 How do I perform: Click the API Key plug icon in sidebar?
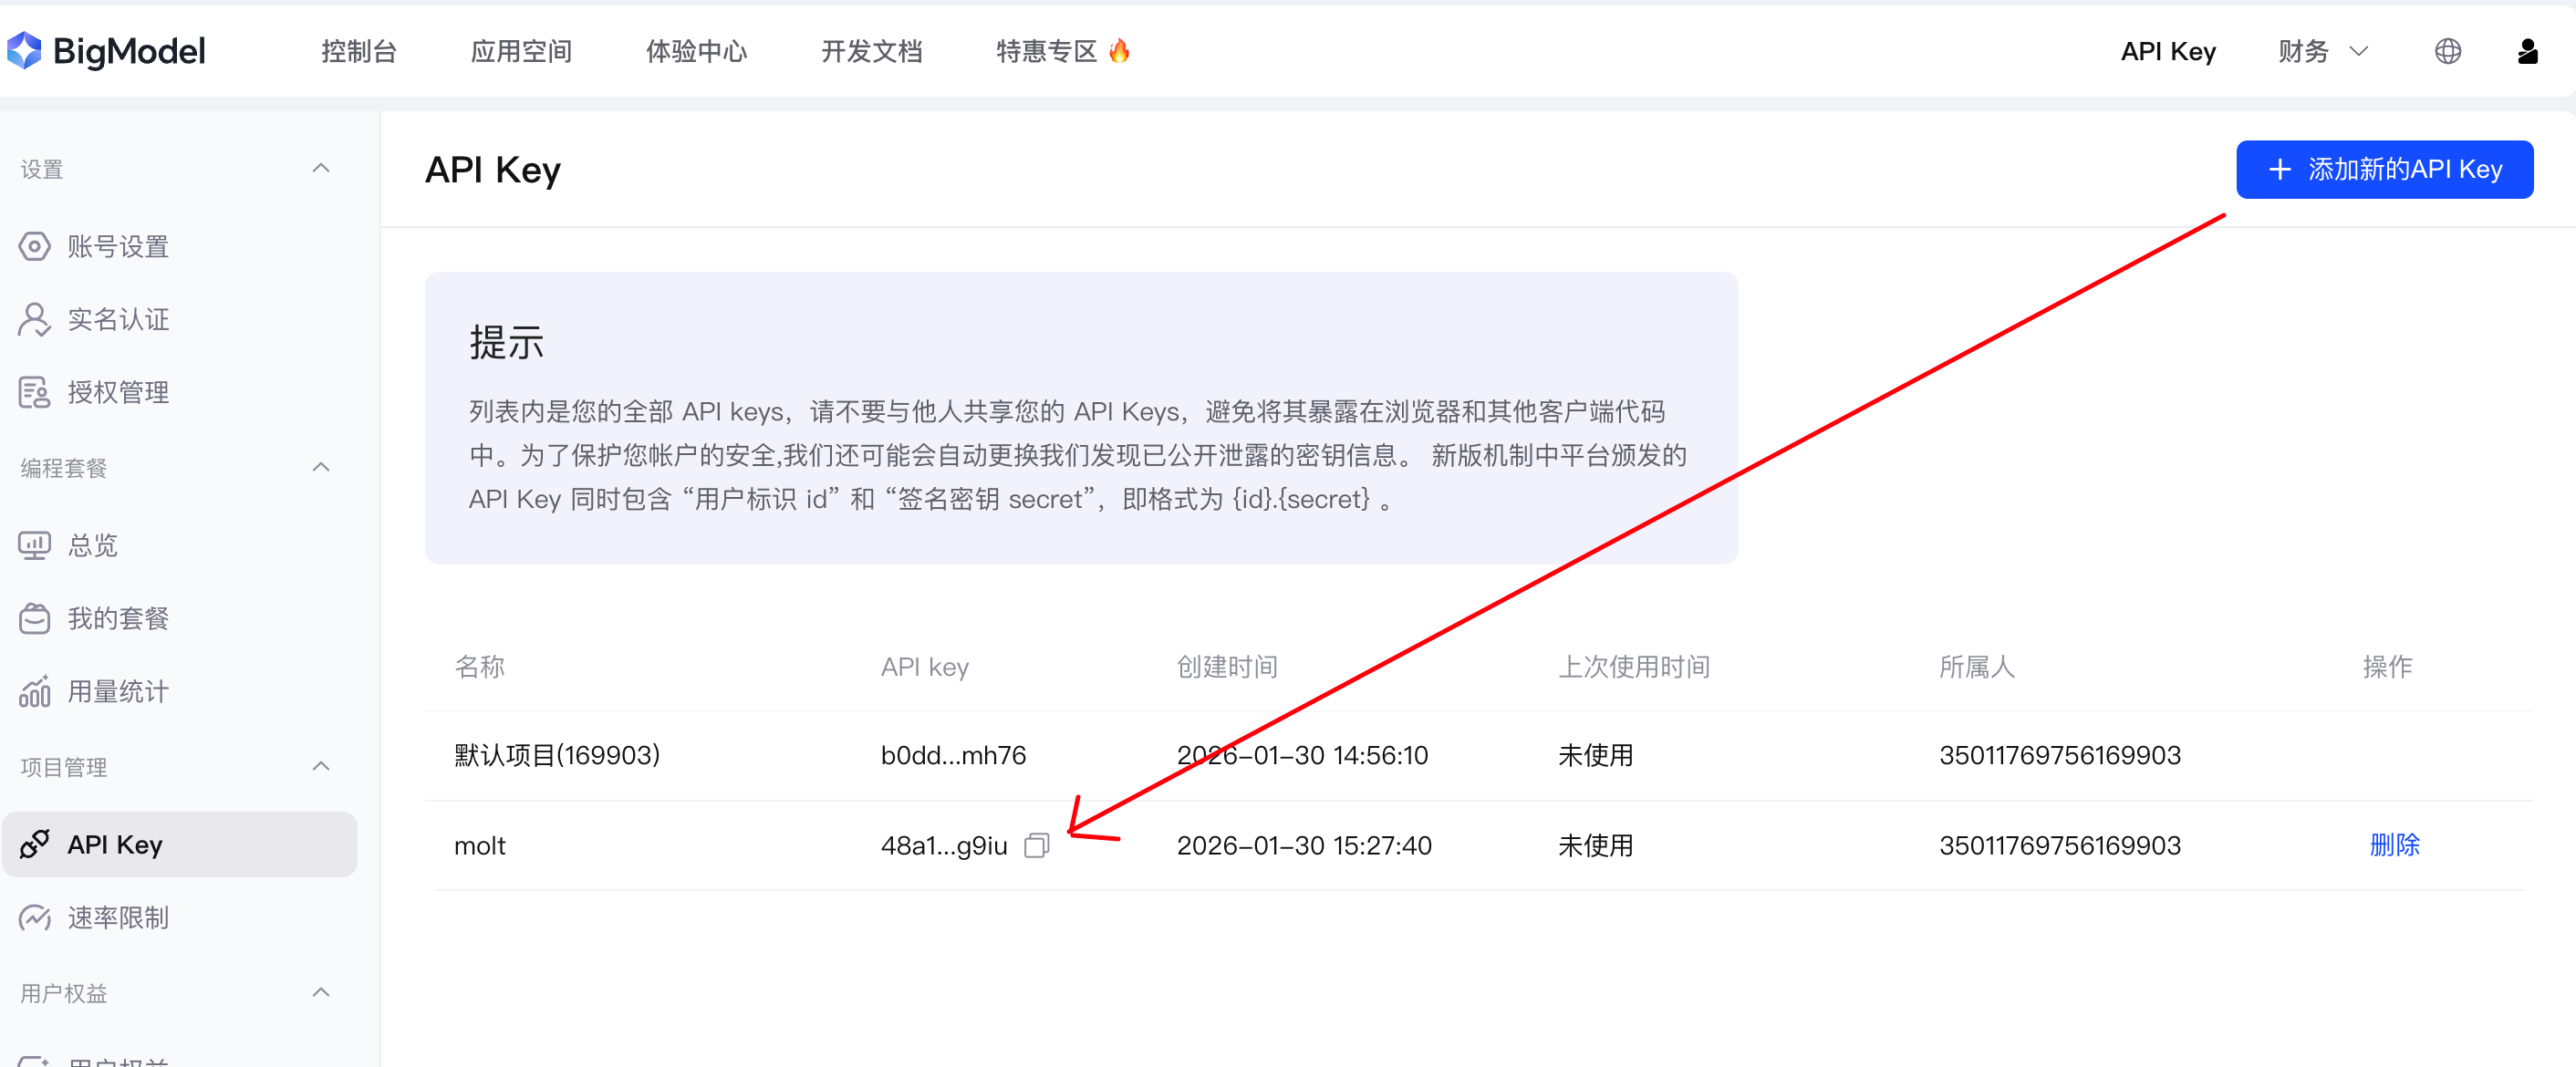pos(34,844)
